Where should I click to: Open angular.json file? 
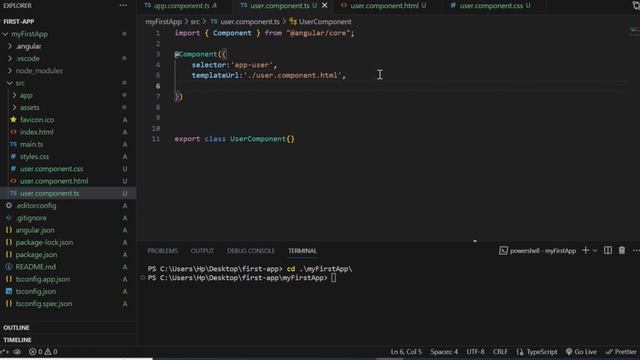coord(35,230)
